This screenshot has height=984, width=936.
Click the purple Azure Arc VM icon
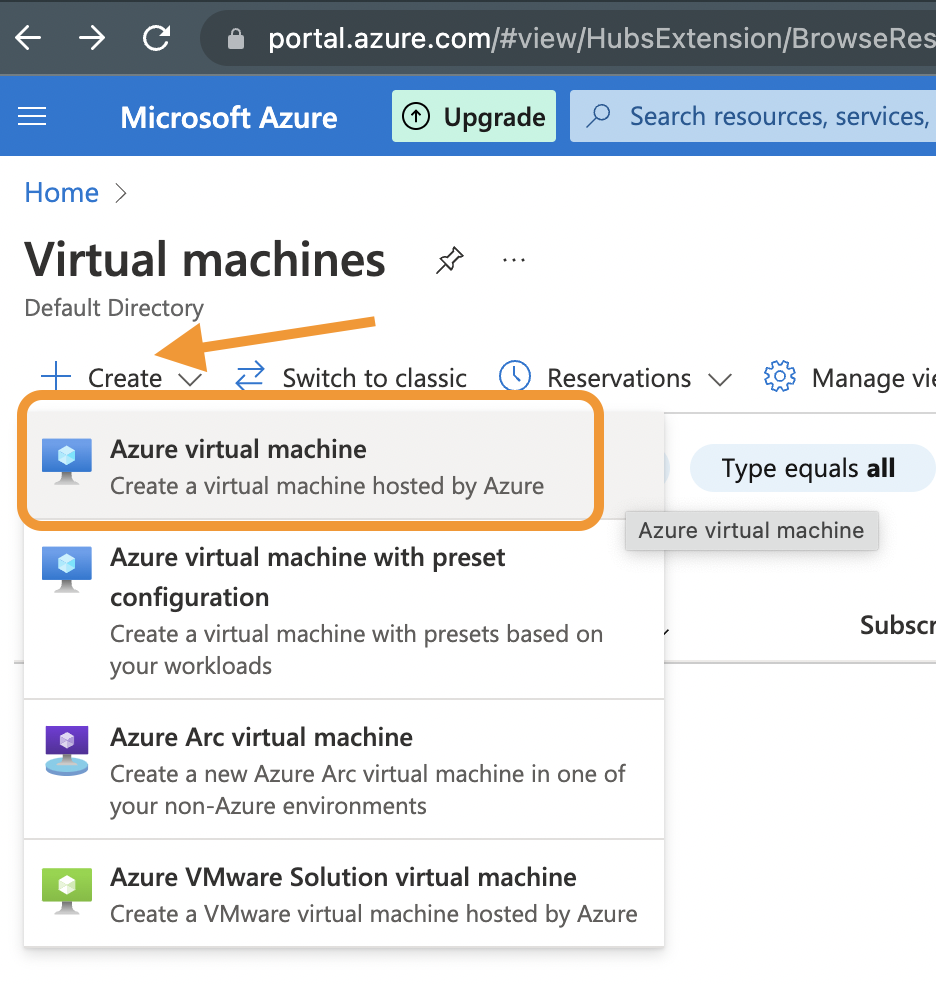[66, 751]
